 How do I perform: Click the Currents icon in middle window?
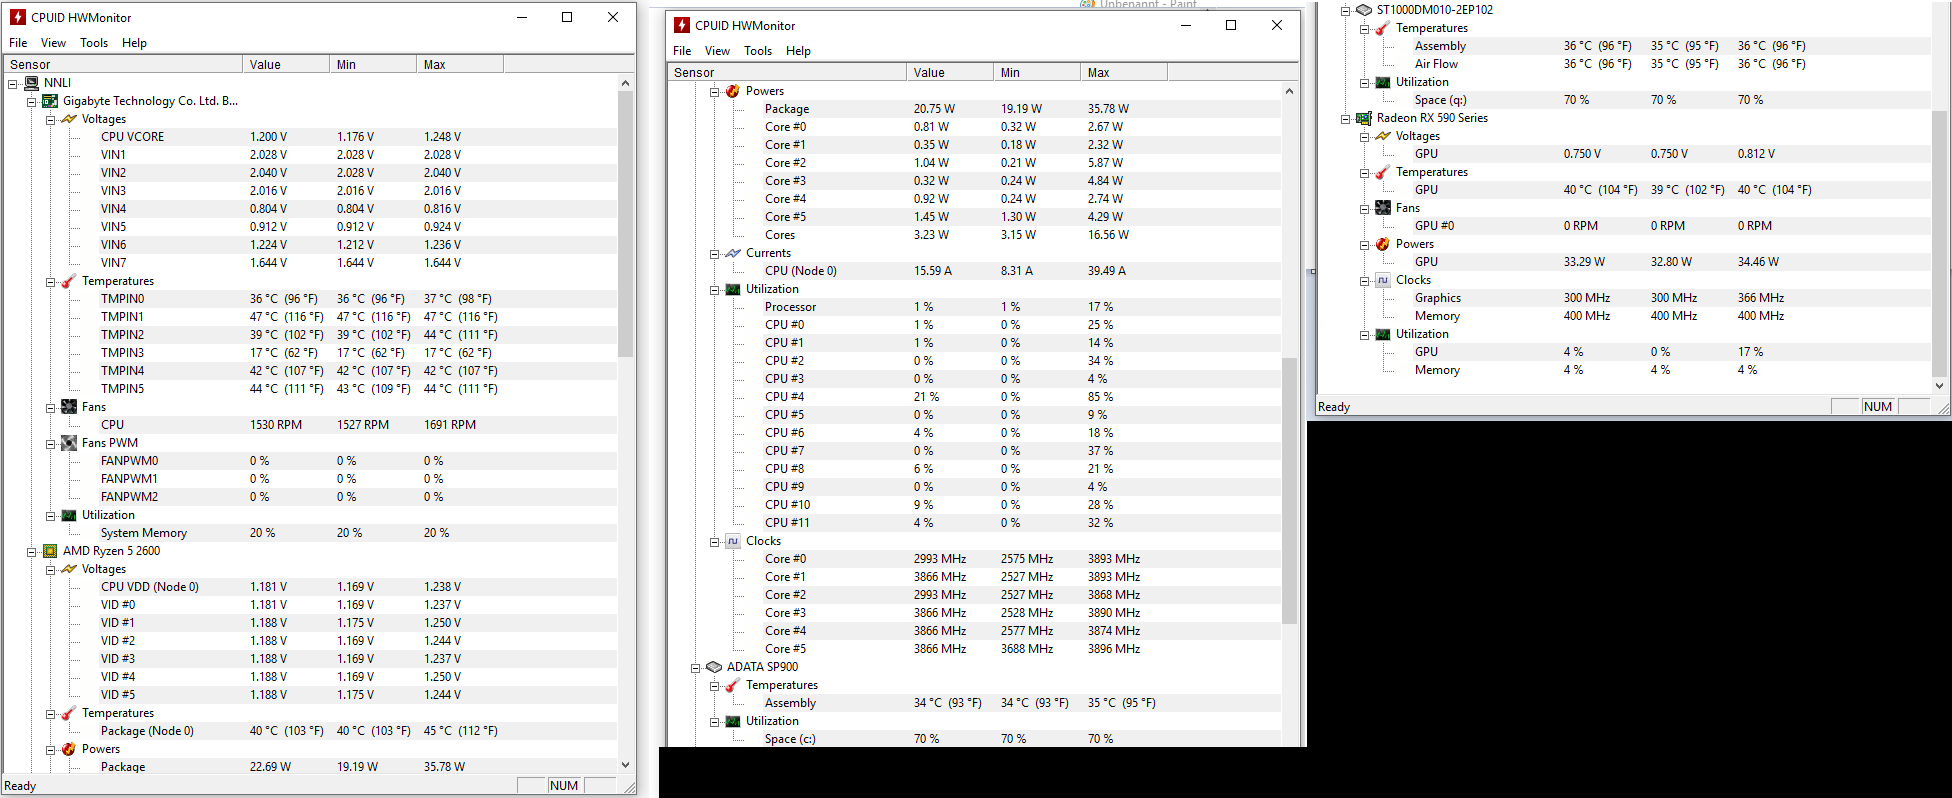click(x=733, y=253)
